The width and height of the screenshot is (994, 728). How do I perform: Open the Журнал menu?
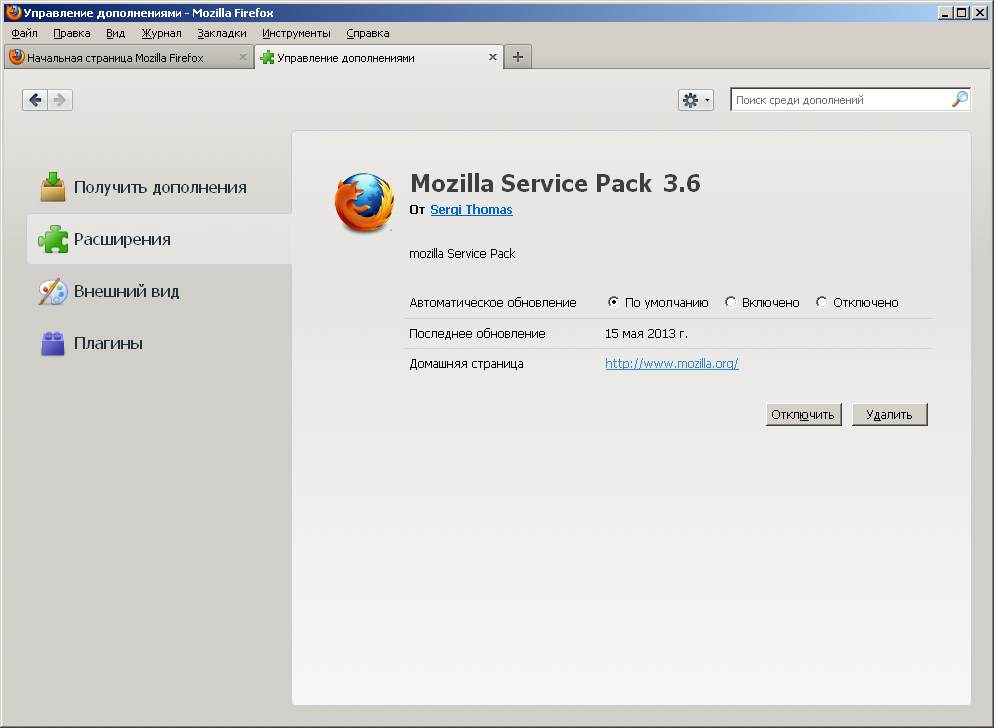(161, 33)
